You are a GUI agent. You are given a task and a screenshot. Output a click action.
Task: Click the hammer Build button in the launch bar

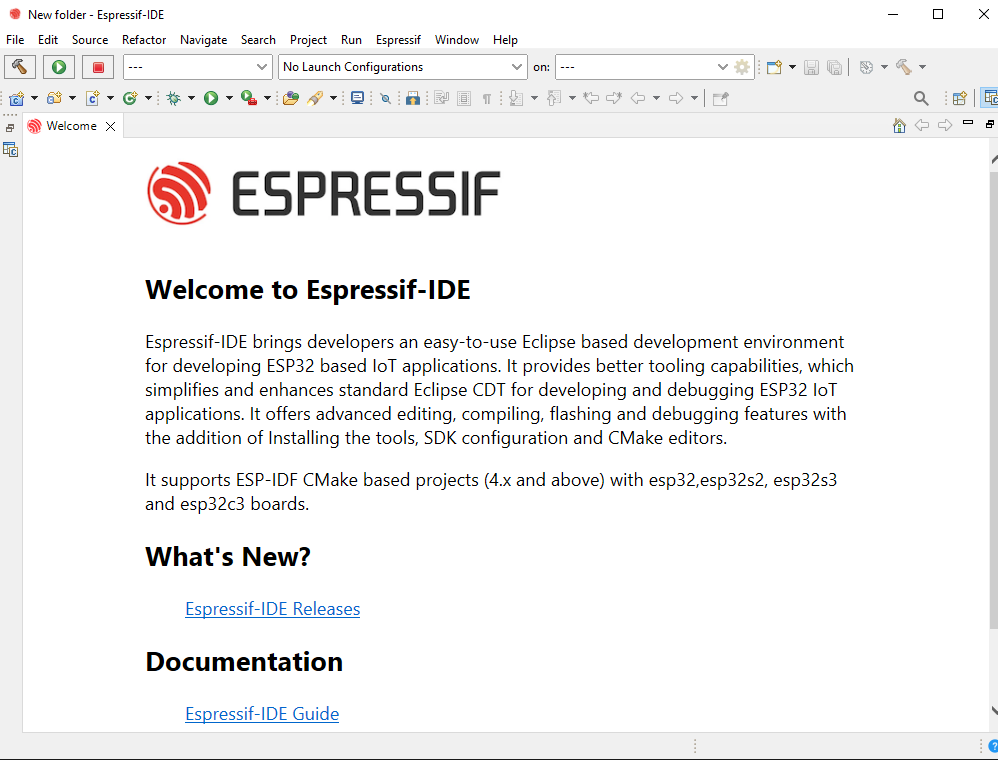click(20, 67)
